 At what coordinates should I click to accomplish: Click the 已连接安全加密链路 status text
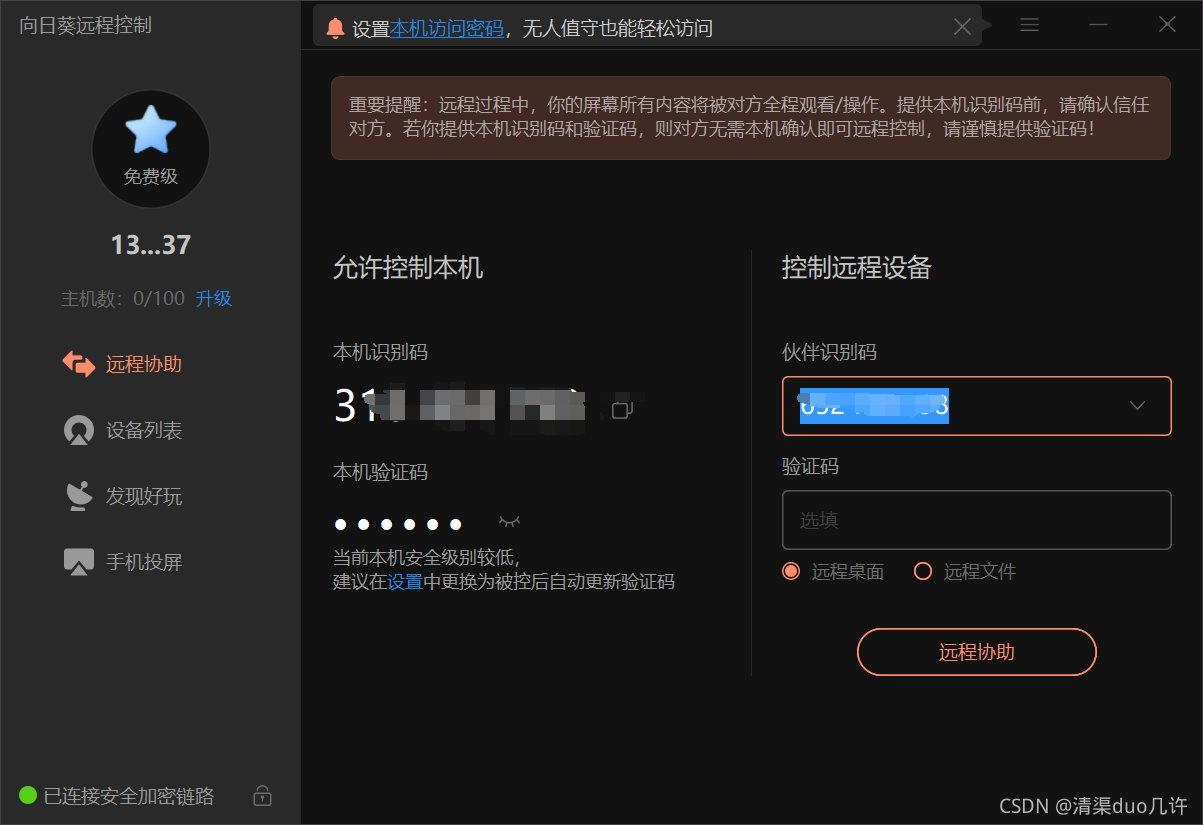point(129,796)
